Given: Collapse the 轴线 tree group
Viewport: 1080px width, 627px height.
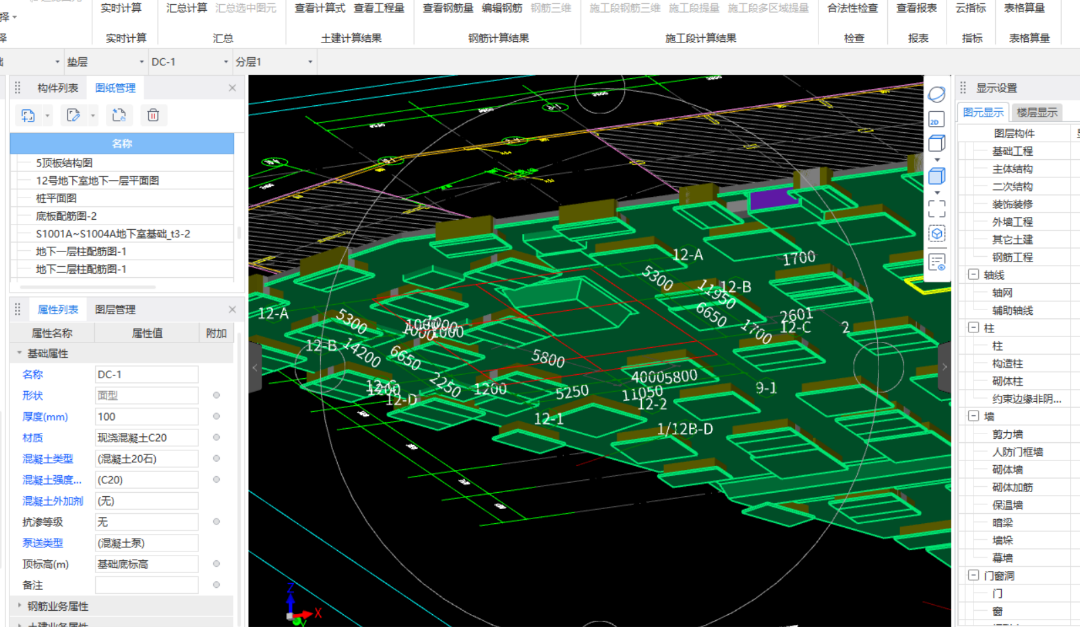Looking at the screenshot, I should tap(973, 275).
